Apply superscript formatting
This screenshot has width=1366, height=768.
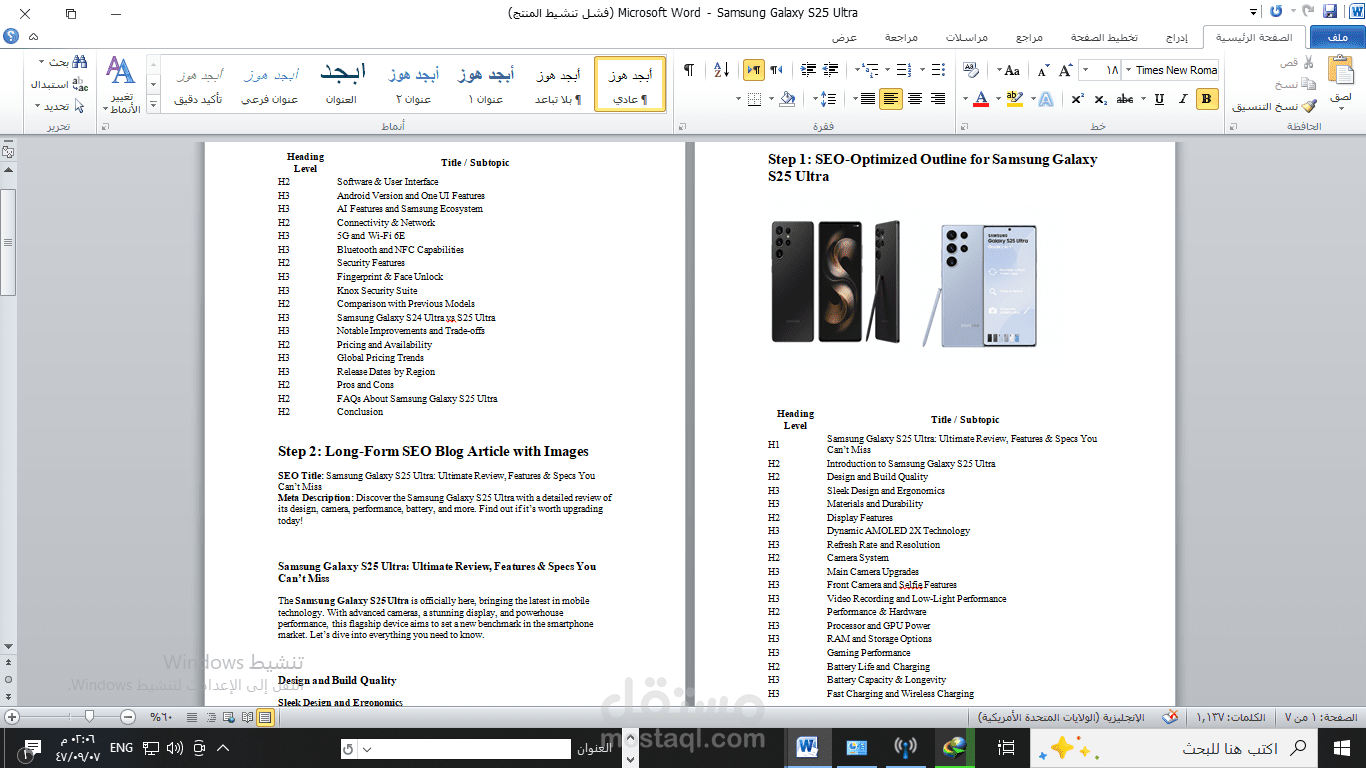coord(1077,99)
